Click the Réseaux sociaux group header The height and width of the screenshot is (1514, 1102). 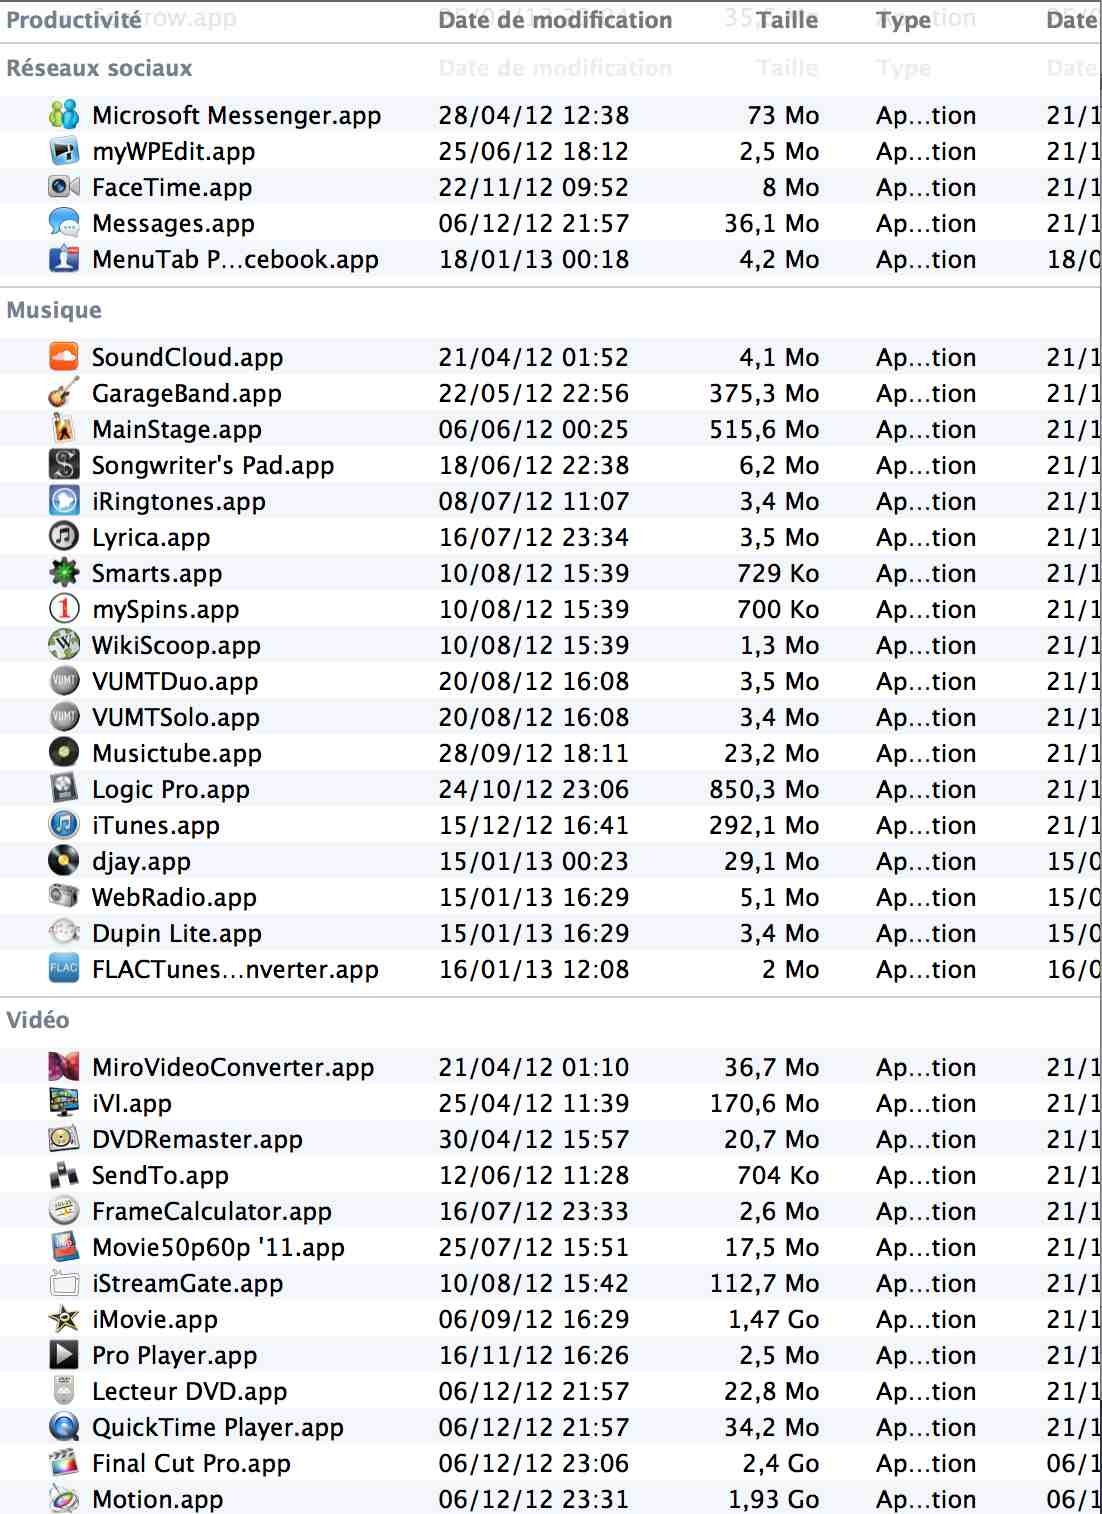point(99,68)
